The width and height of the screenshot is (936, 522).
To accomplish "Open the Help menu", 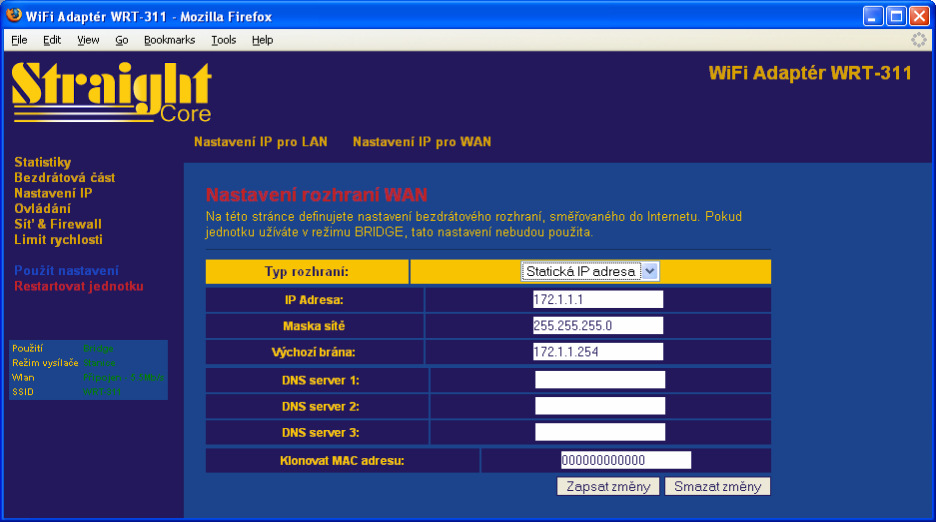I will 262,40.
